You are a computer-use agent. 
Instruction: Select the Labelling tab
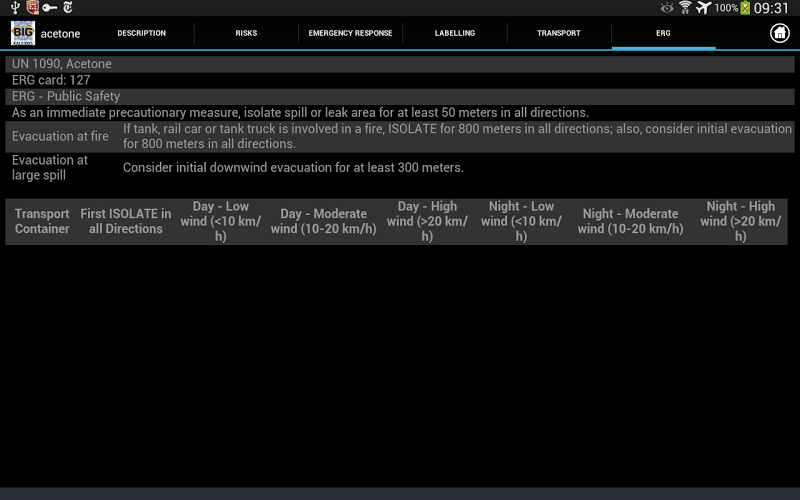[x=455, y=33]
